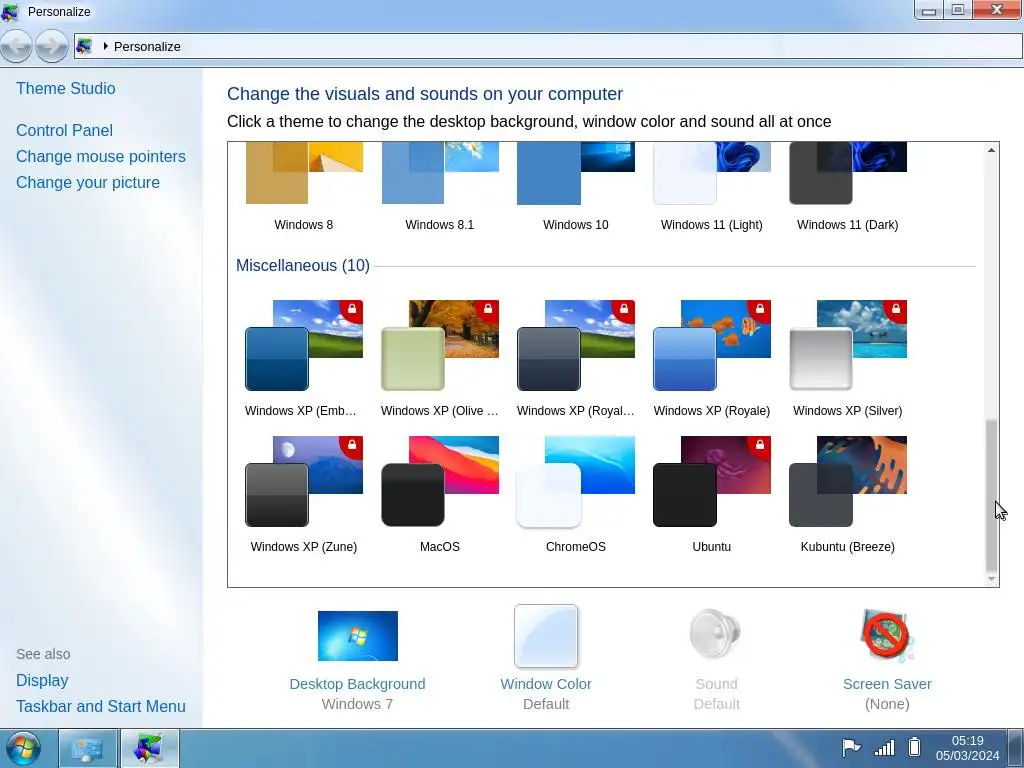Click the Personalize taskbar button
1024x768 pixels.
150,748
